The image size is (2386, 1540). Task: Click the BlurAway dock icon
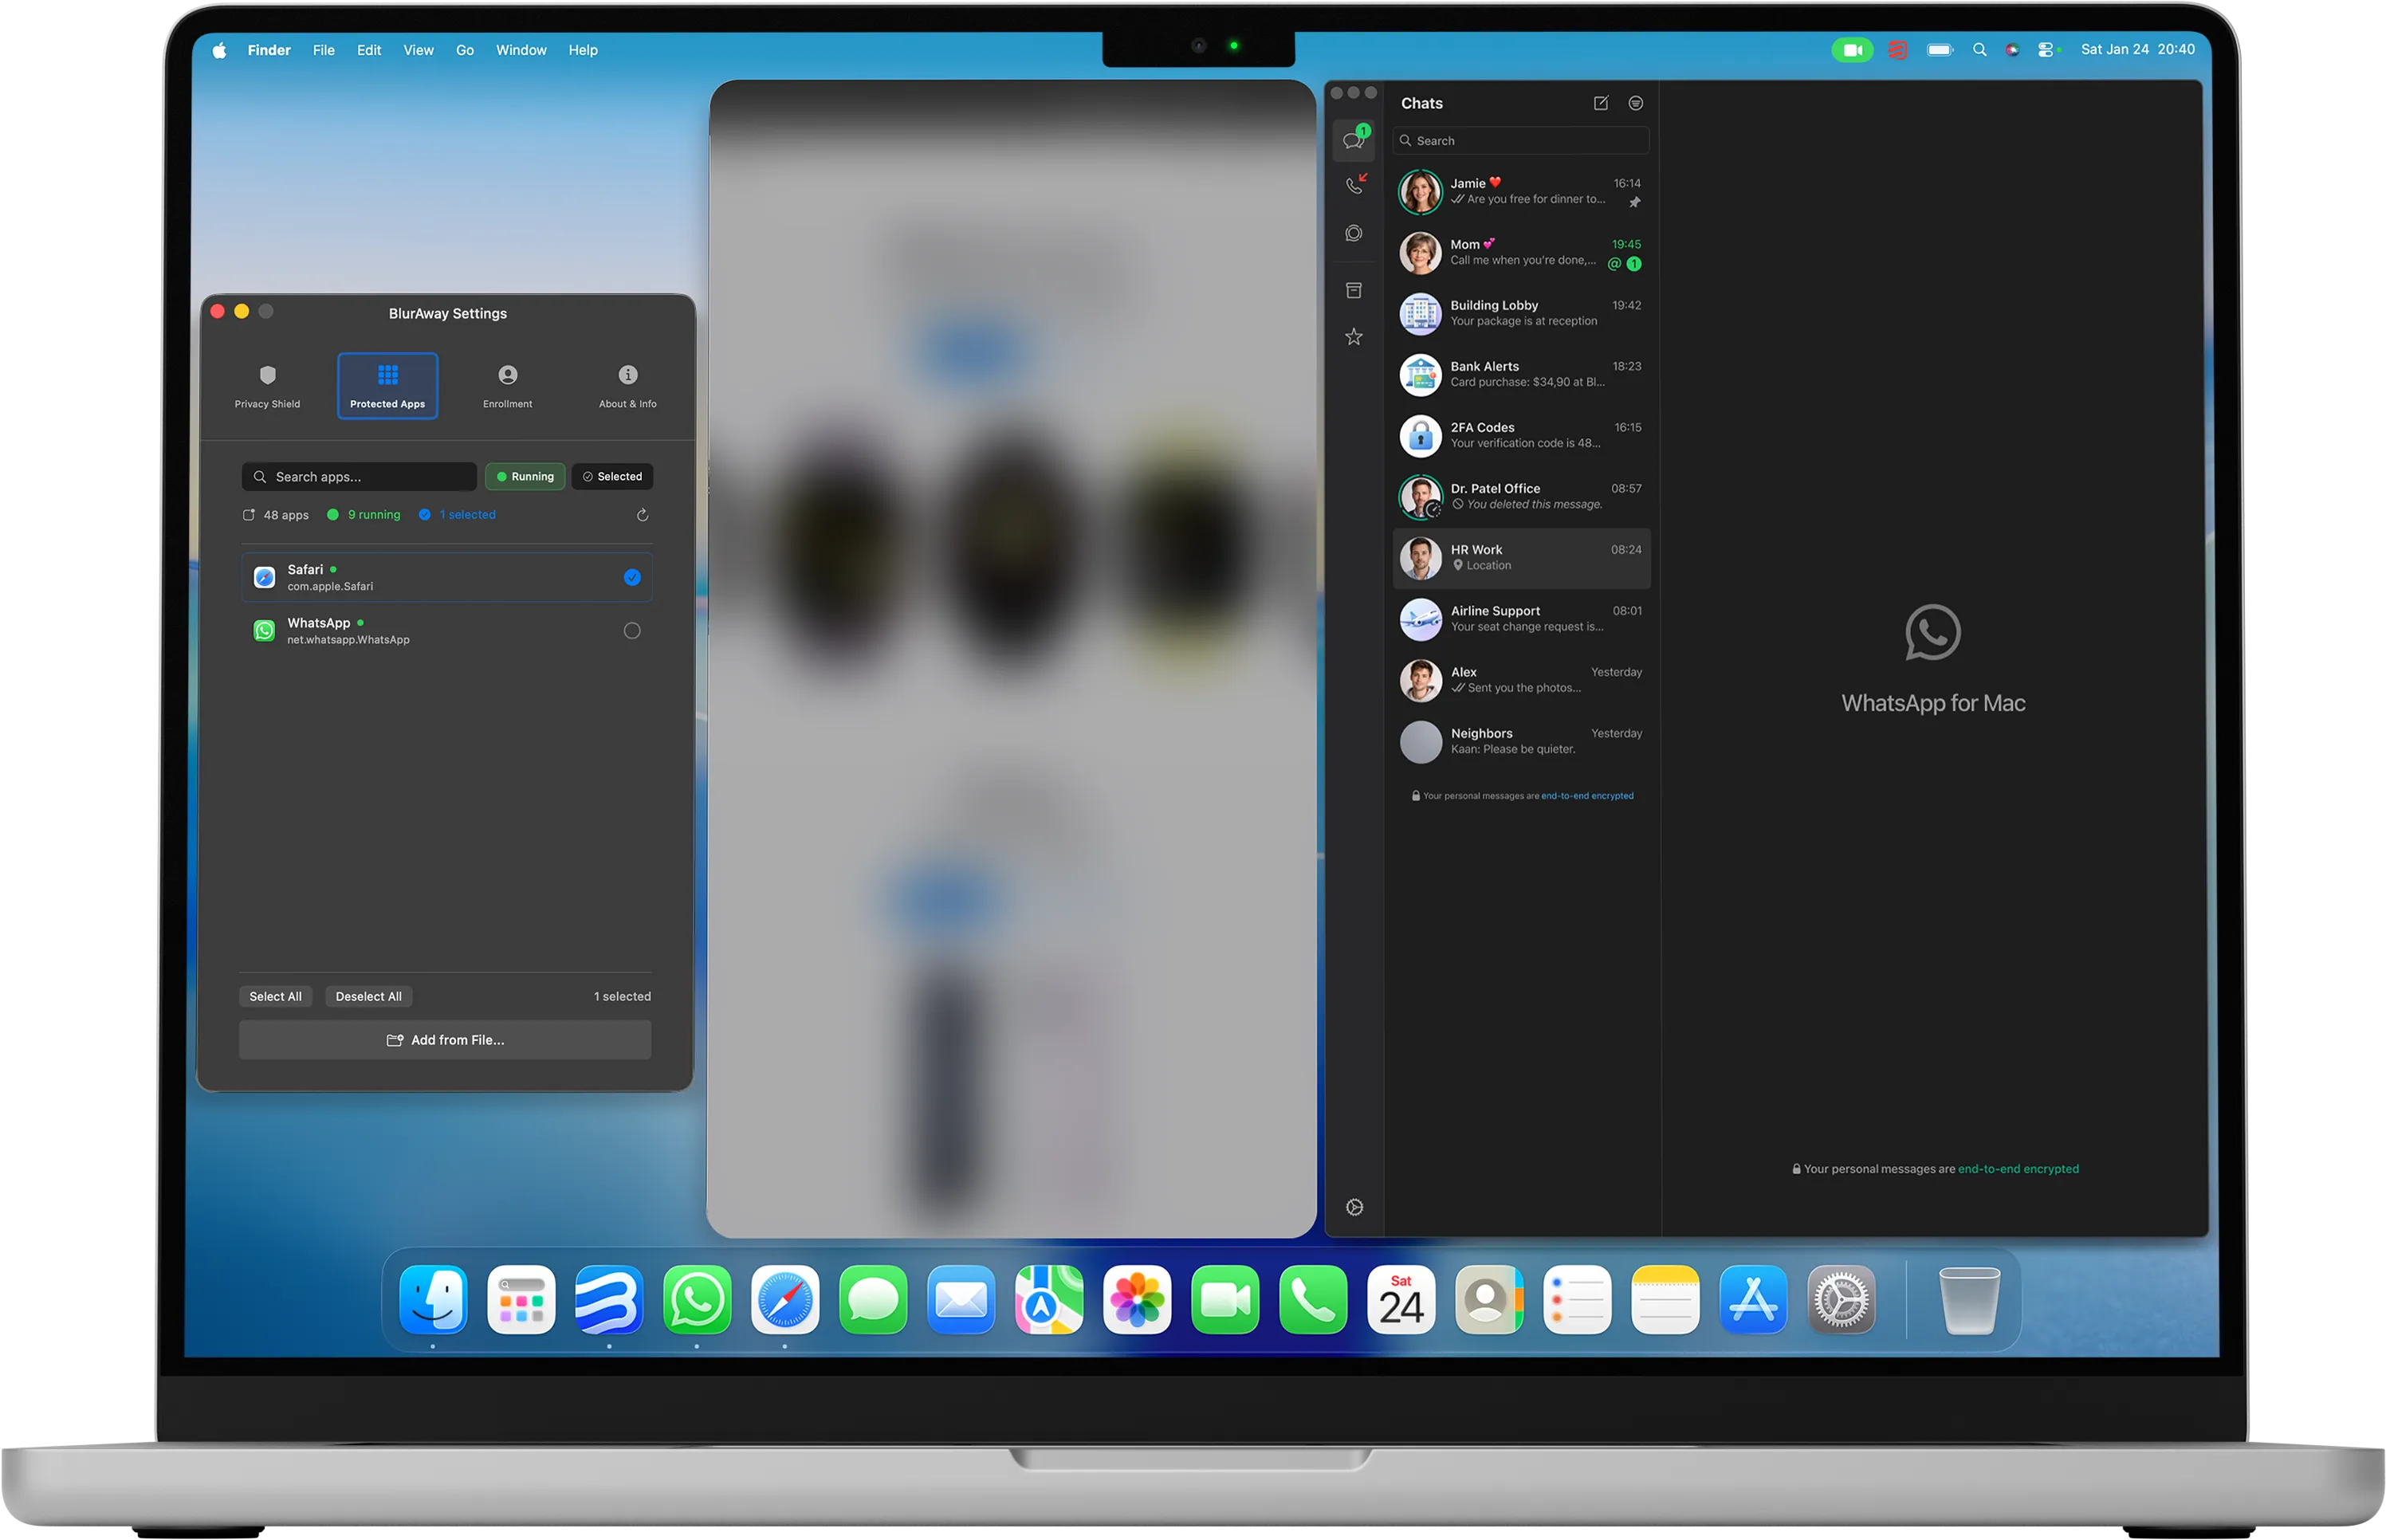pos(609,1300)
